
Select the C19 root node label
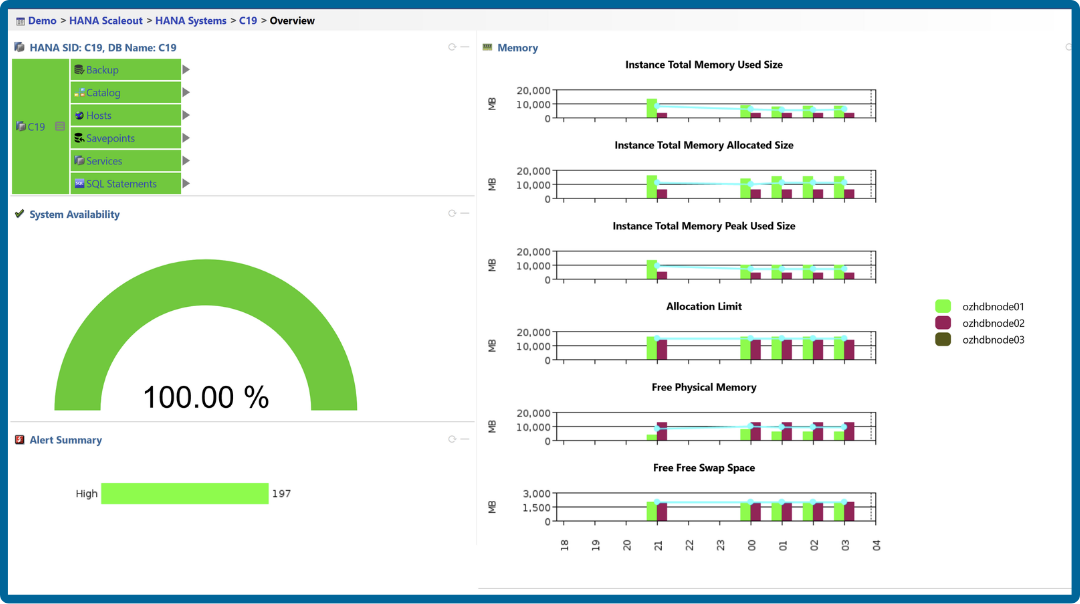[37, 127]
